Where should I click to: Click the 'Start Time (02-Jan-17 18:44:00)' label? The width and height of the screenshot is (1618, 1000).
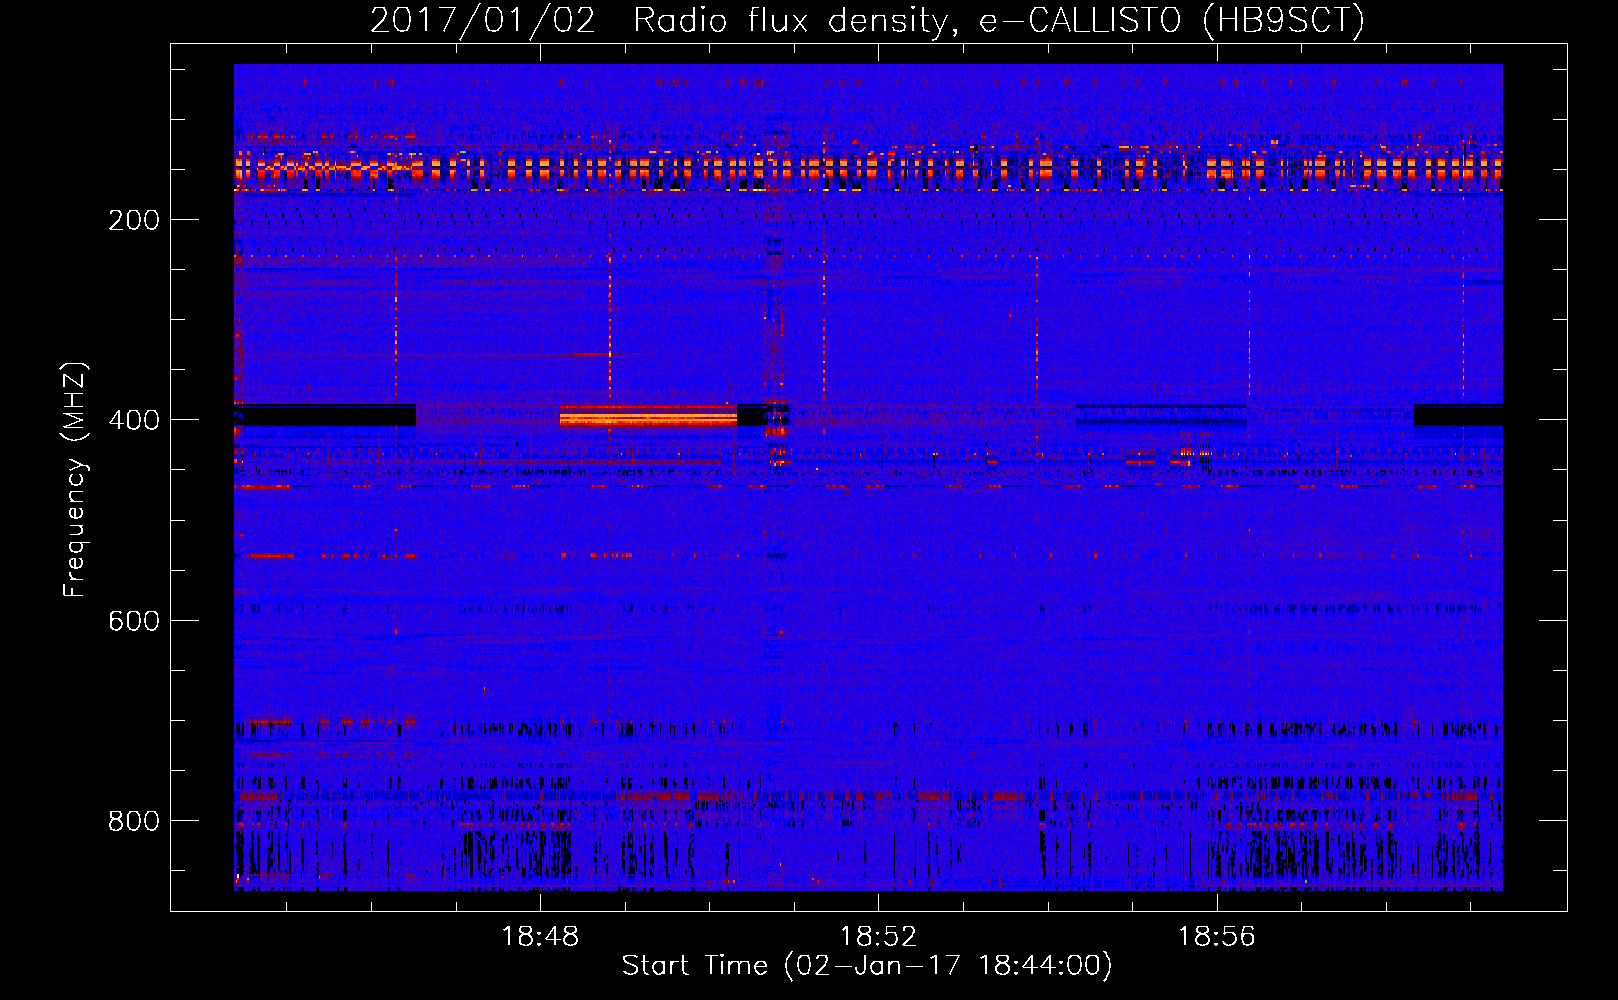[x=867, y=966]
